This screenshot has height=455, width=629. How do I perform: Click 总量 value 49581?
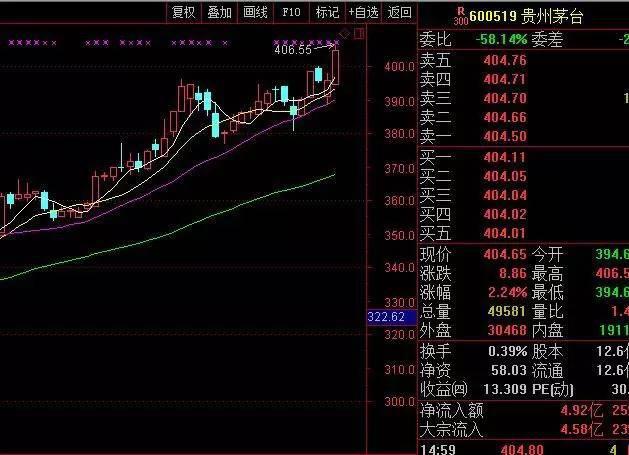tap(507, 311)
